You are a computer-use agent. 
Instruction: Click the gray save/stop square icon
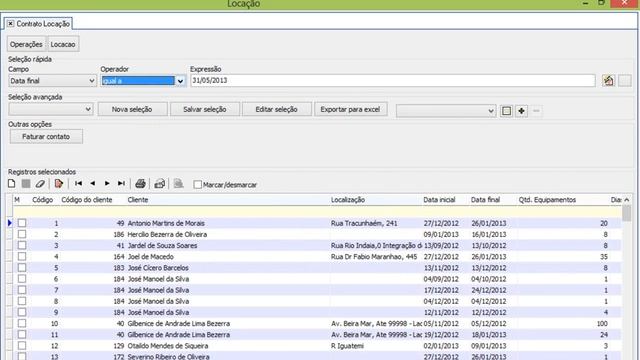tap(26, 184)
